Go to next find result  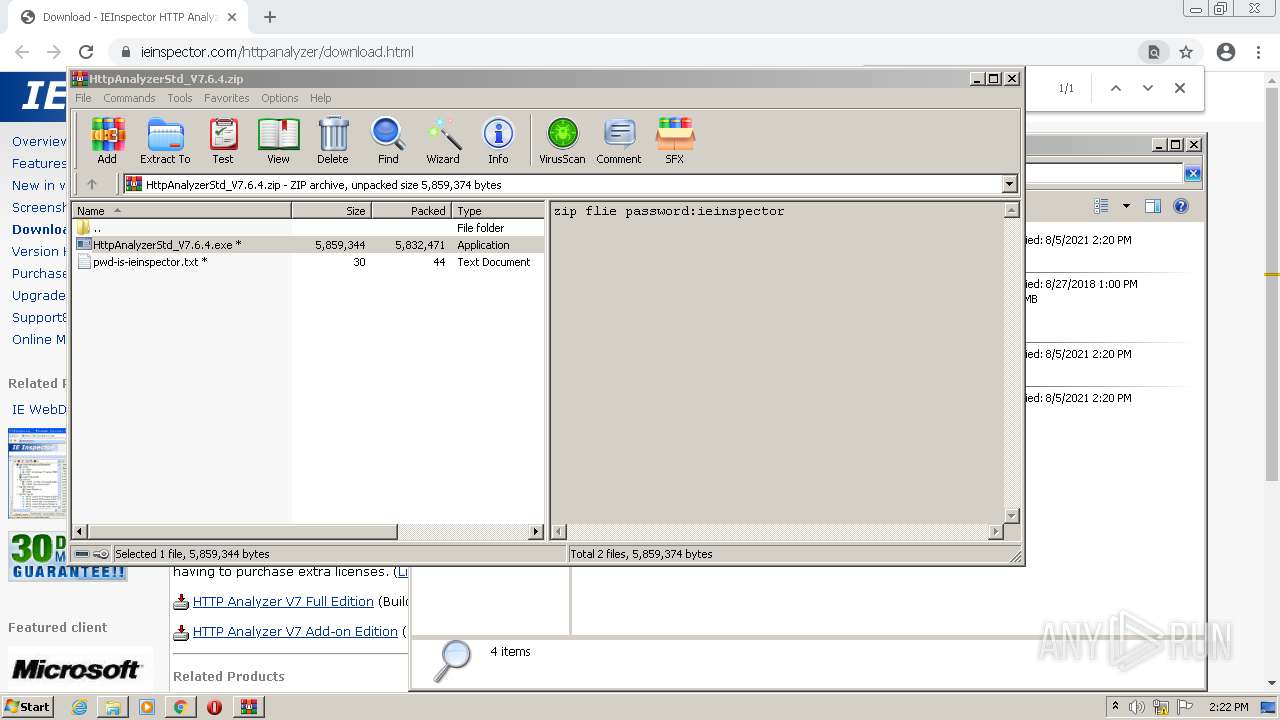tap(1148, 88)
